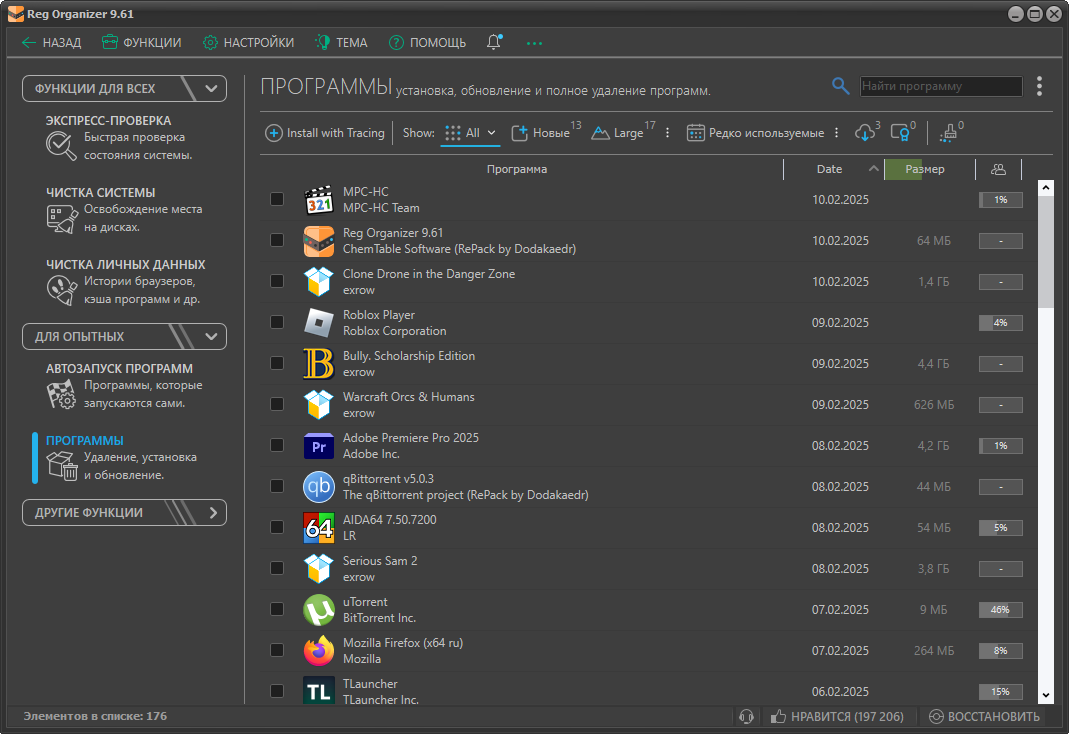Collapse the ФУНКЦИИ ДЛЯ ВСЕХ section
This screenshot has width=1069, height=734.
coord(211,89)
